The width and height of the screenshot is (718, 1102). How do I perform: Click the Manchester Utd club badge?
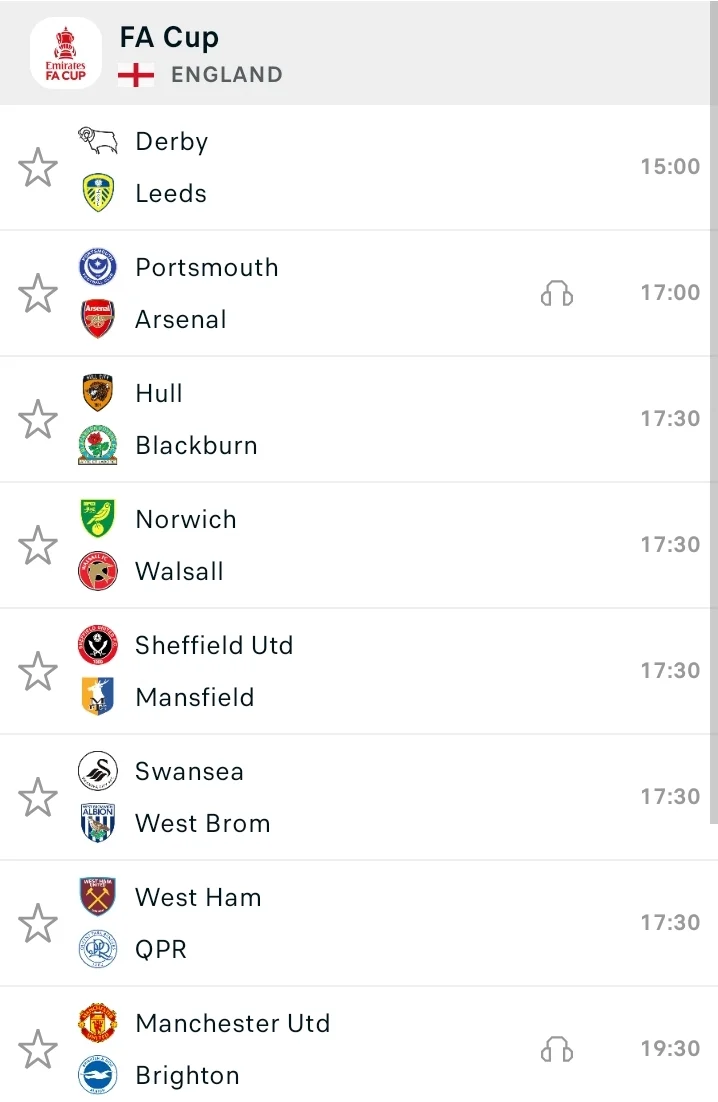98,1023
